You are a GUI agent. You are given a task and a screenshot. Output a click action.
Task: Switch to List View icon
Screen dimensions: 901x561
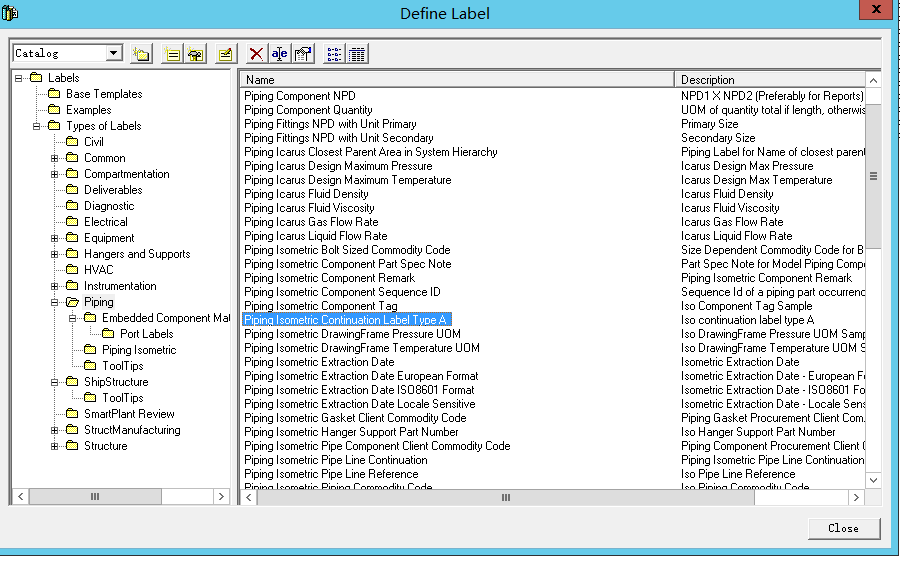click(x=334, y=54)
